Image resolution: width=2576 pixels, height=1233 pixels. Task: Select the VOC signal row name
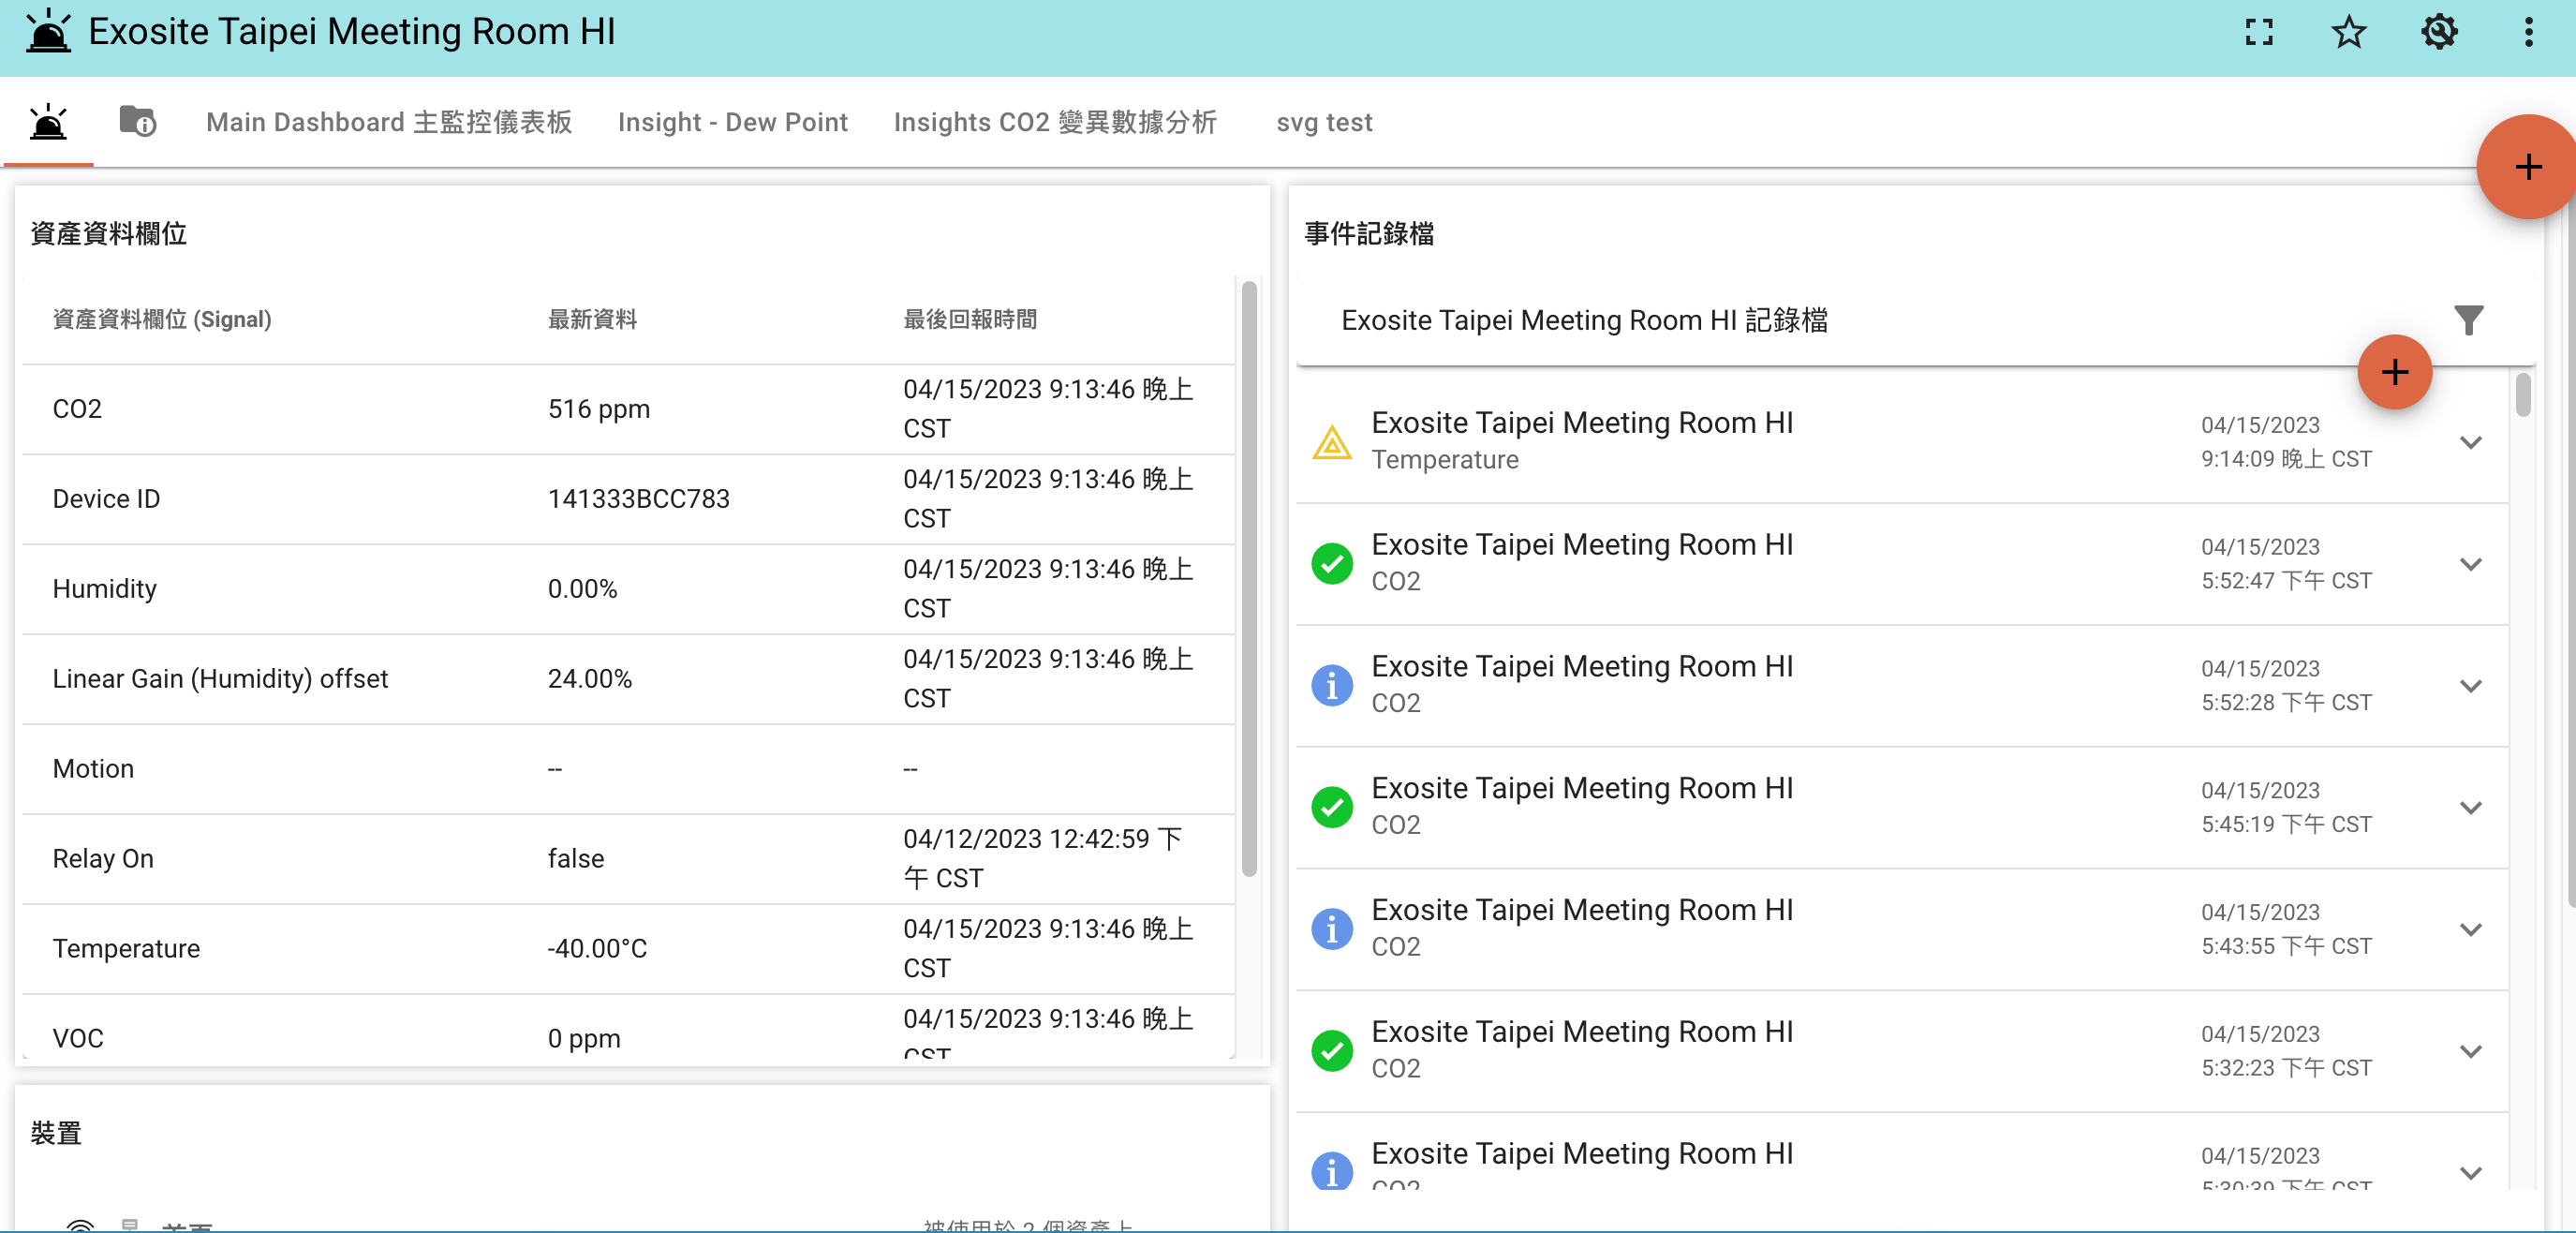78,1039
